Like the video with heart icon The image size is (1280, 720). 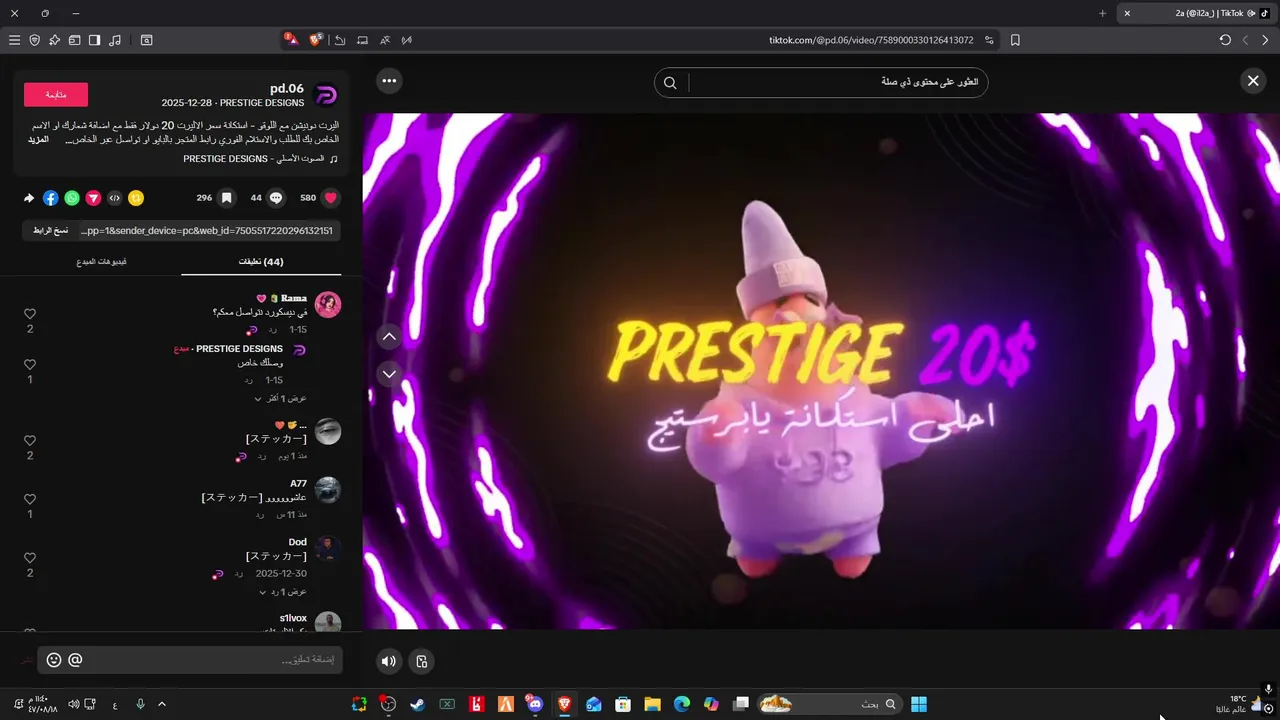tap(331, 198)
